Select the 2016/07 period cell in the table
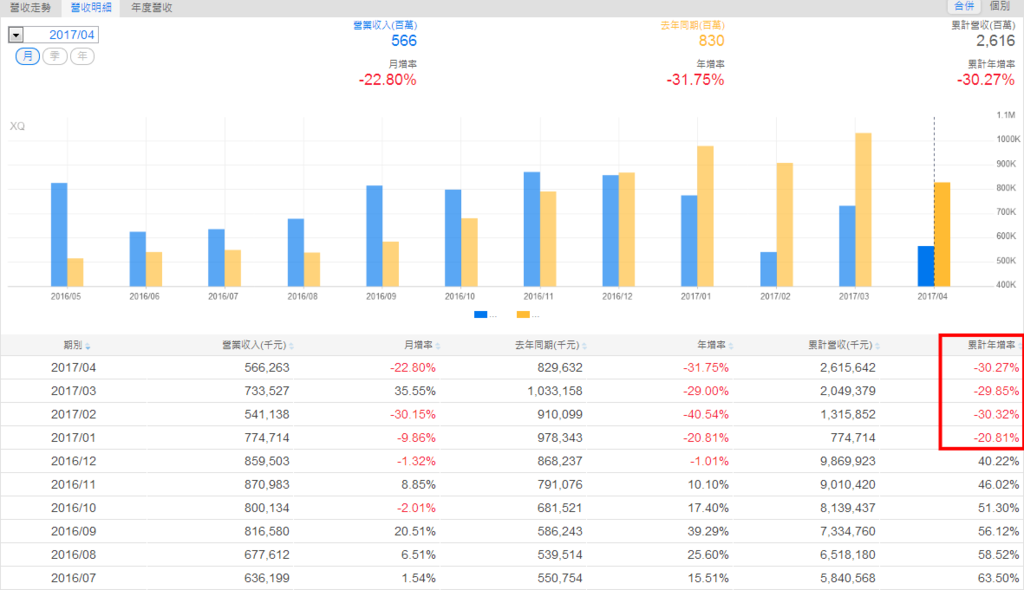The width and height of the screenshot is (1024, 590). 73,578
